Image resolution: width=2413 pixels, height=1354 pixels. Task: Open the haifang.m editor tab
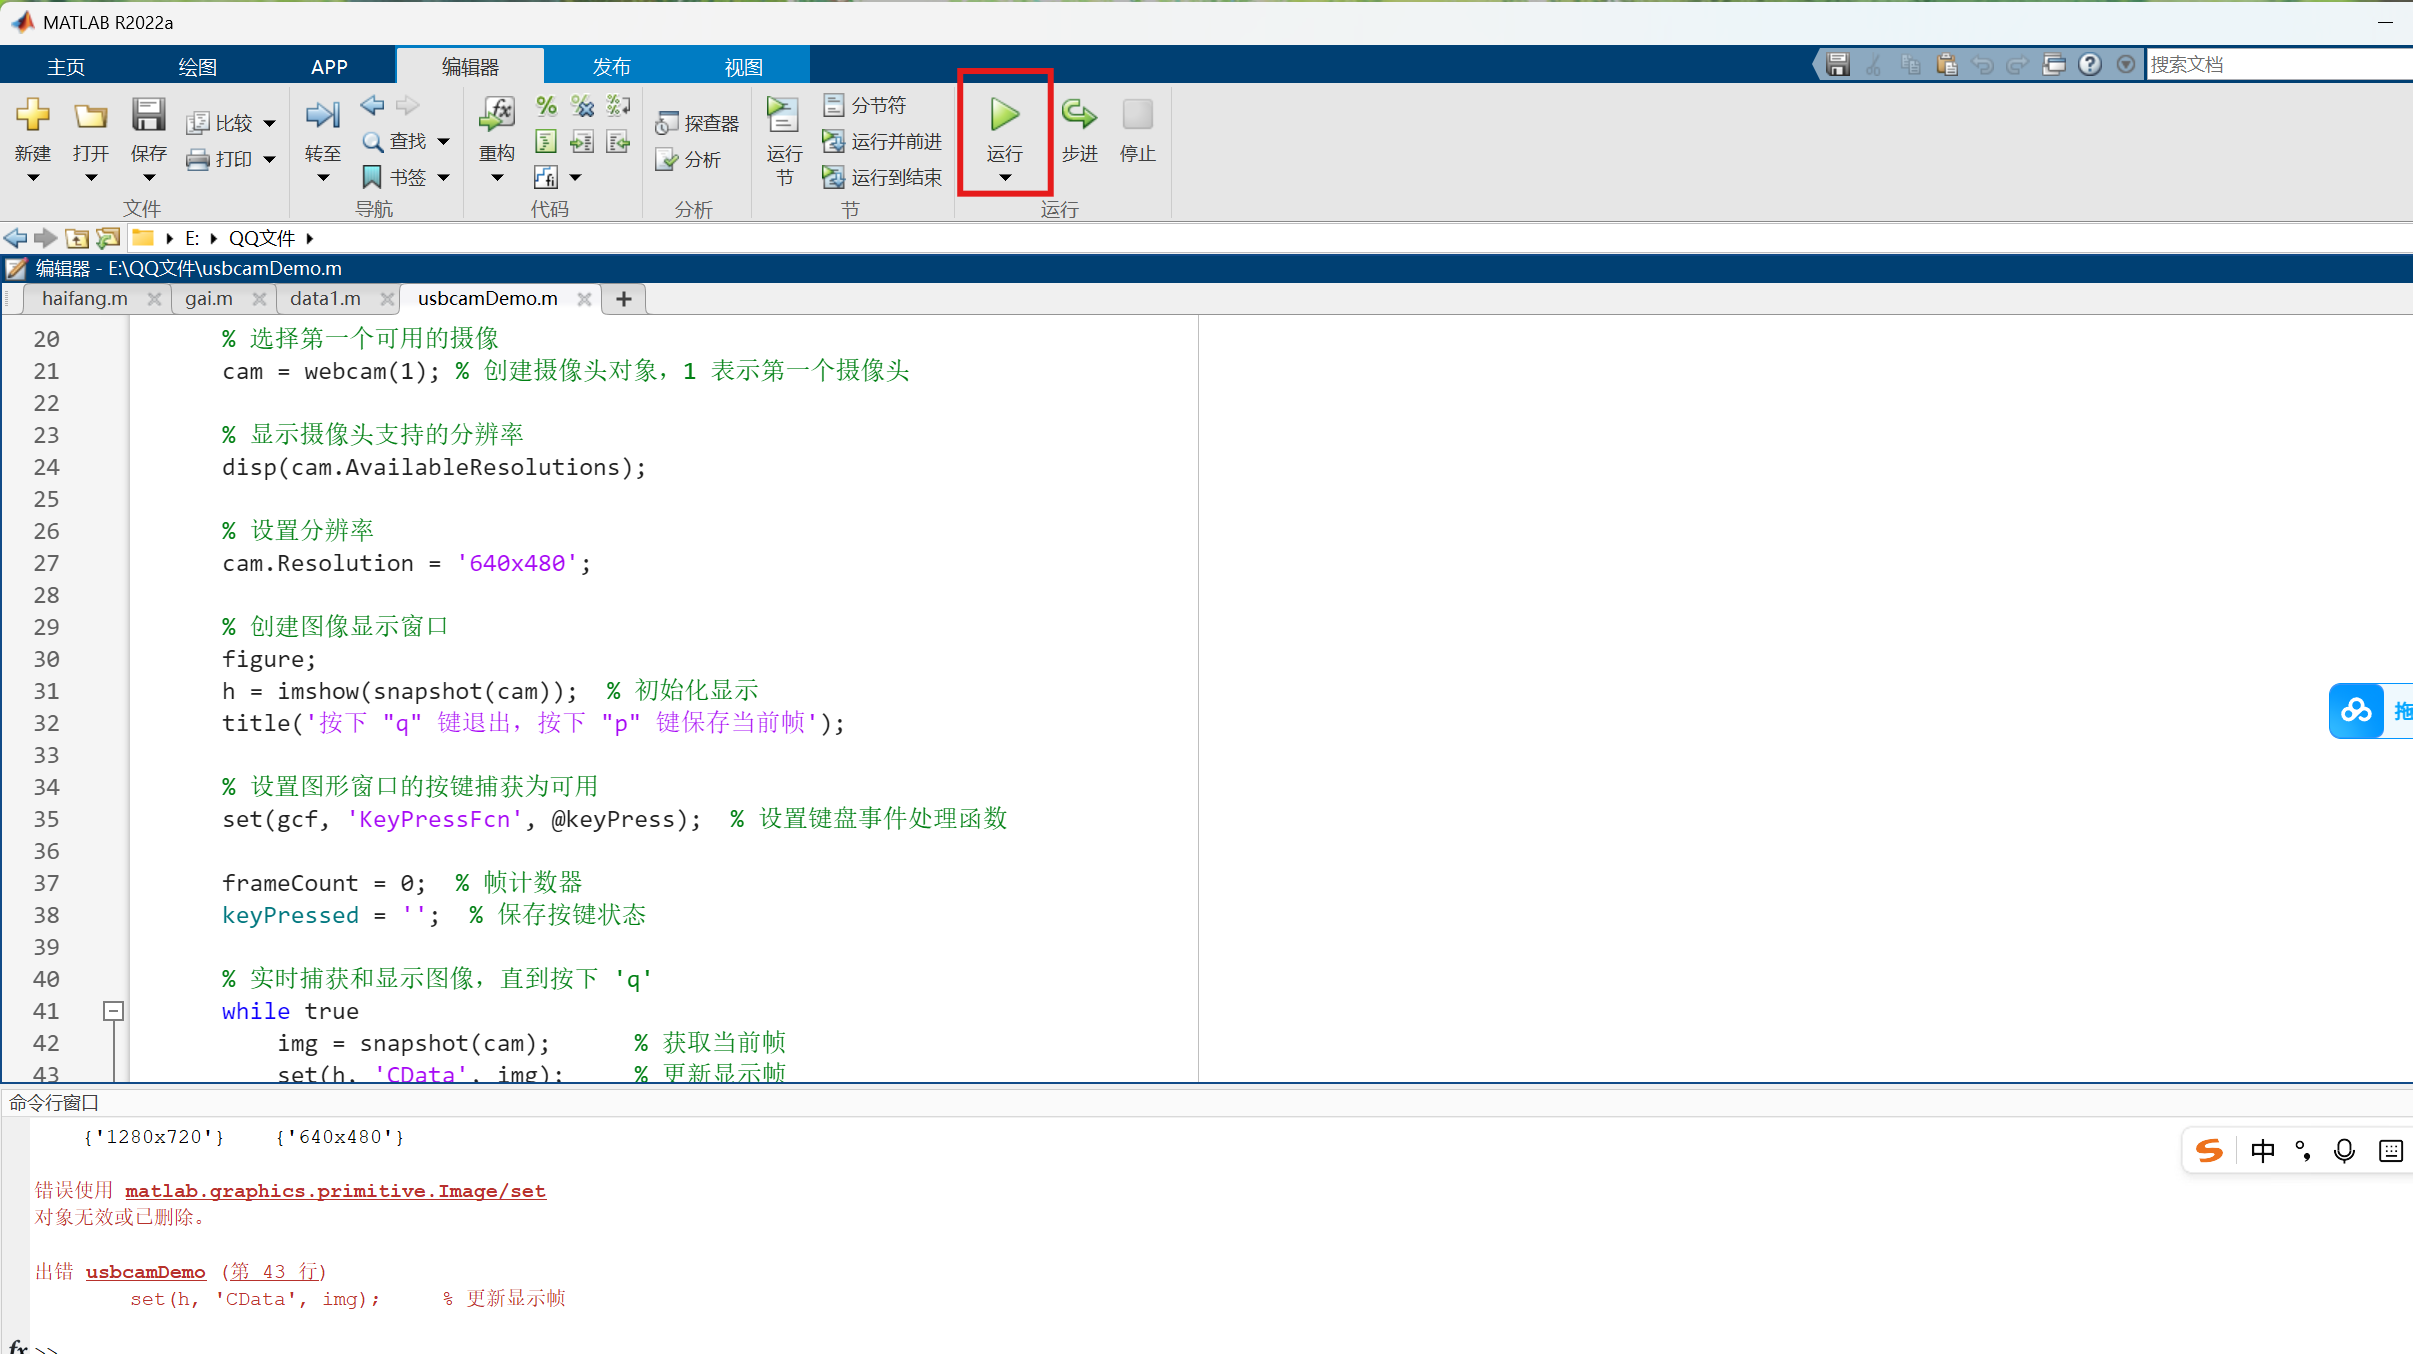84,299
